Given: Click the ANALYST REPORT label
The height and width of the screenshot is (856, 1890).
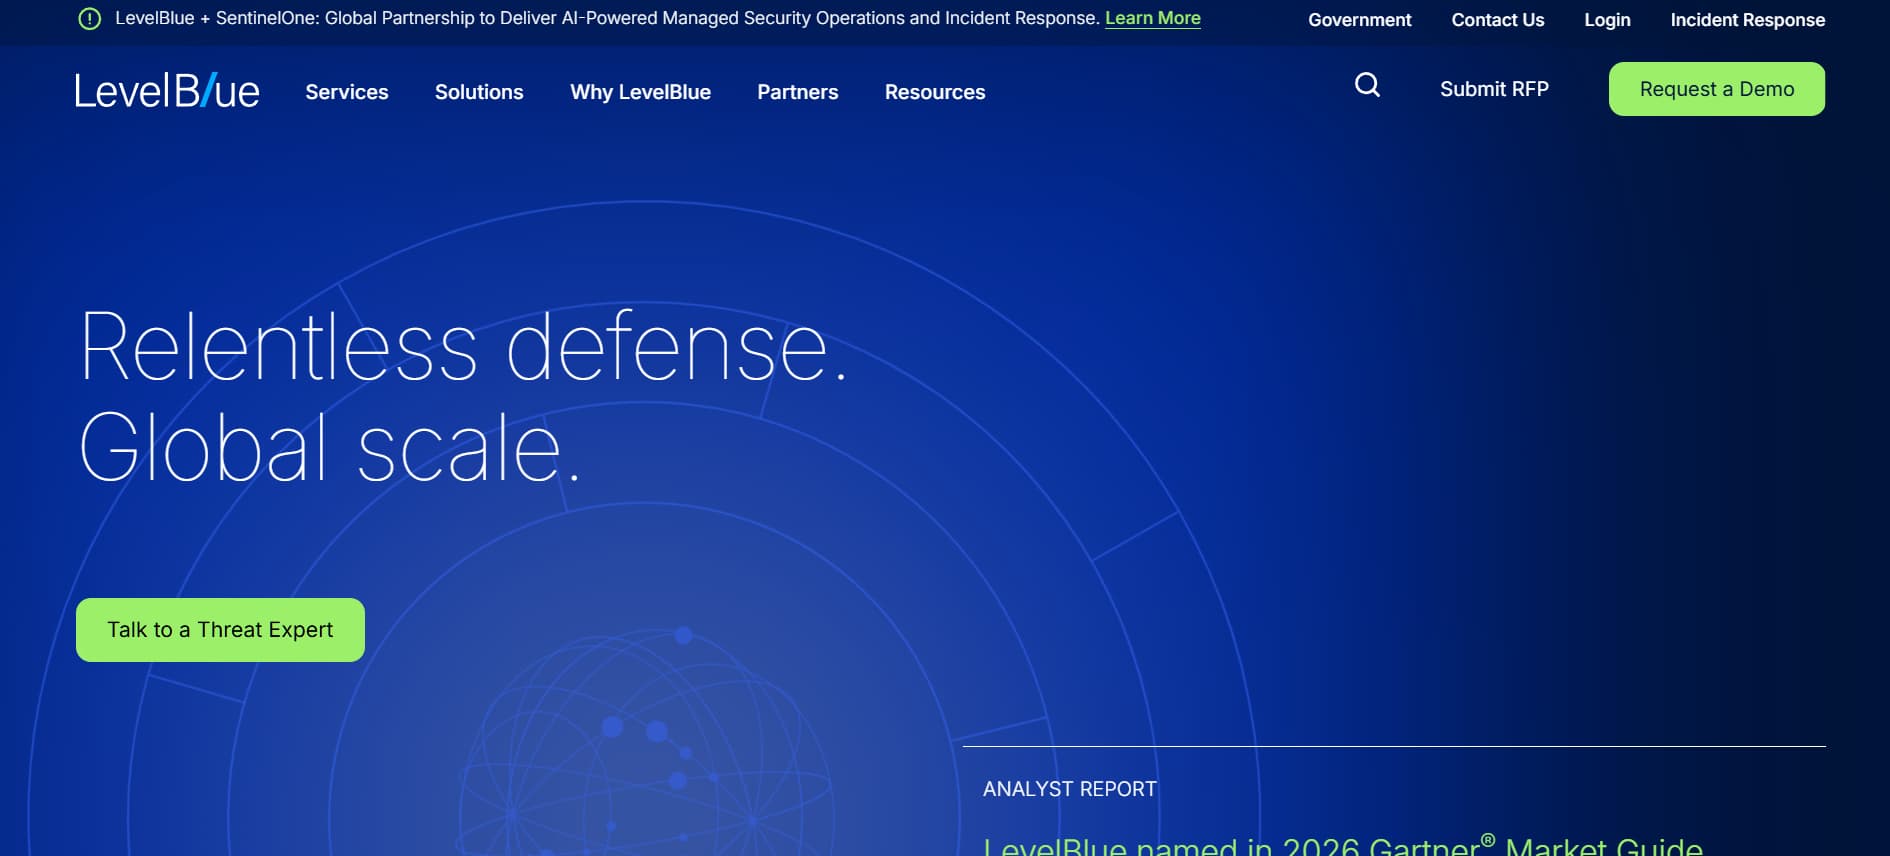Looking at the screenshot, I should click(1070, 789).
